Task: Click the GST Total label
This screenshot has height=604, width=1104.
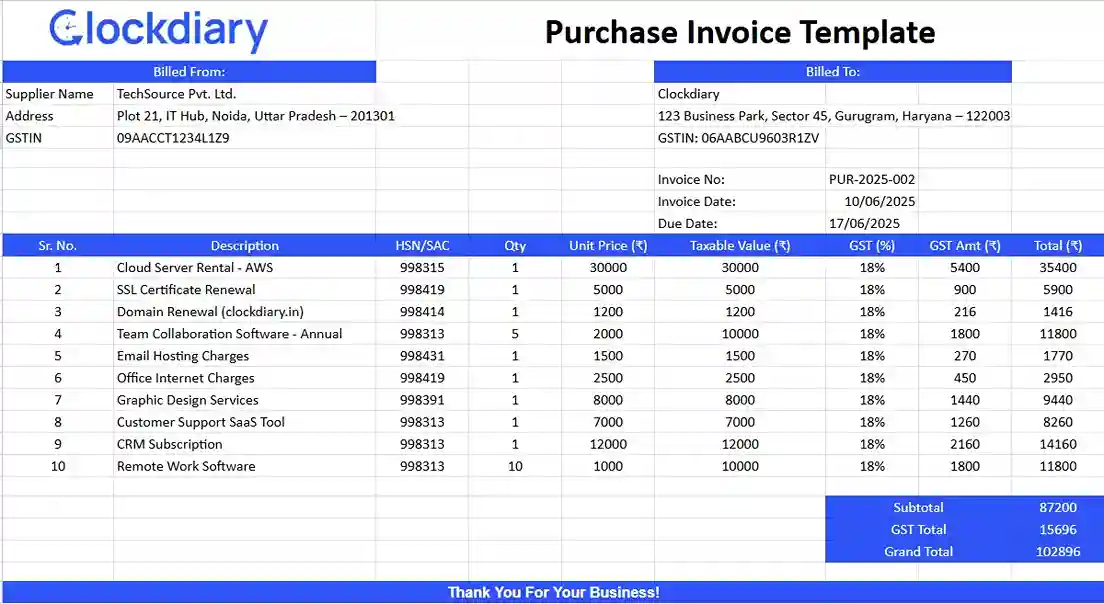Action: [x=918, y=529]
